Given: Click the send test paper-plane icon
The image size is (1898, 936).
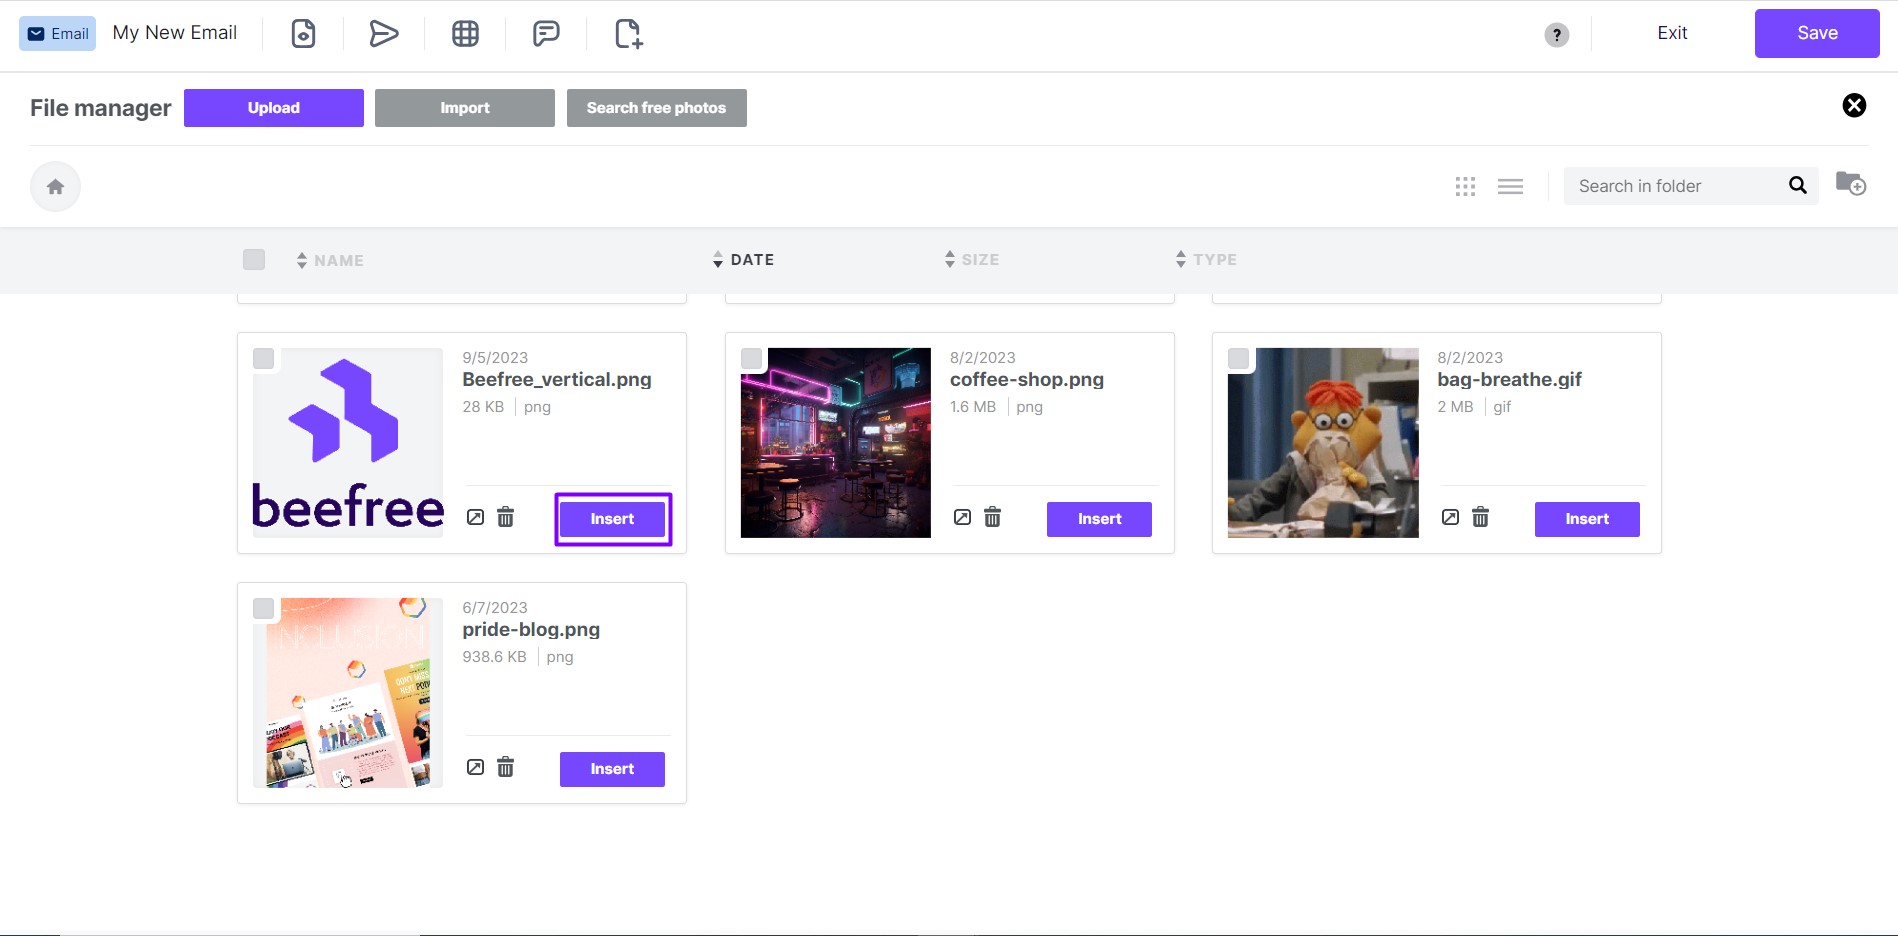Looking at the screenshot, I should click(384, 34).
